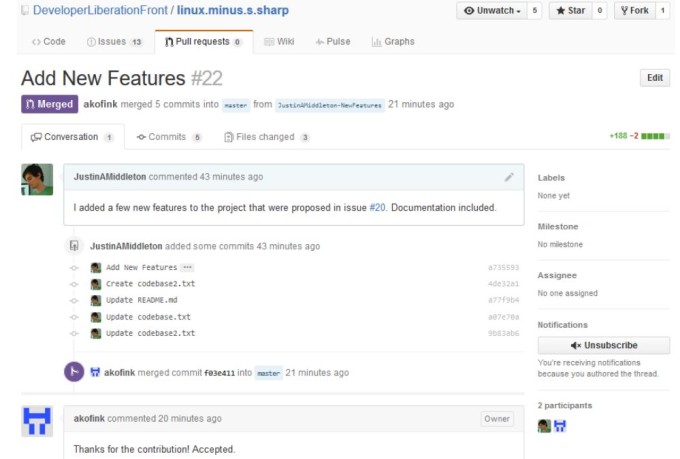Click JustinAMiddleton-NewFeatures branch label

(330, 105)
